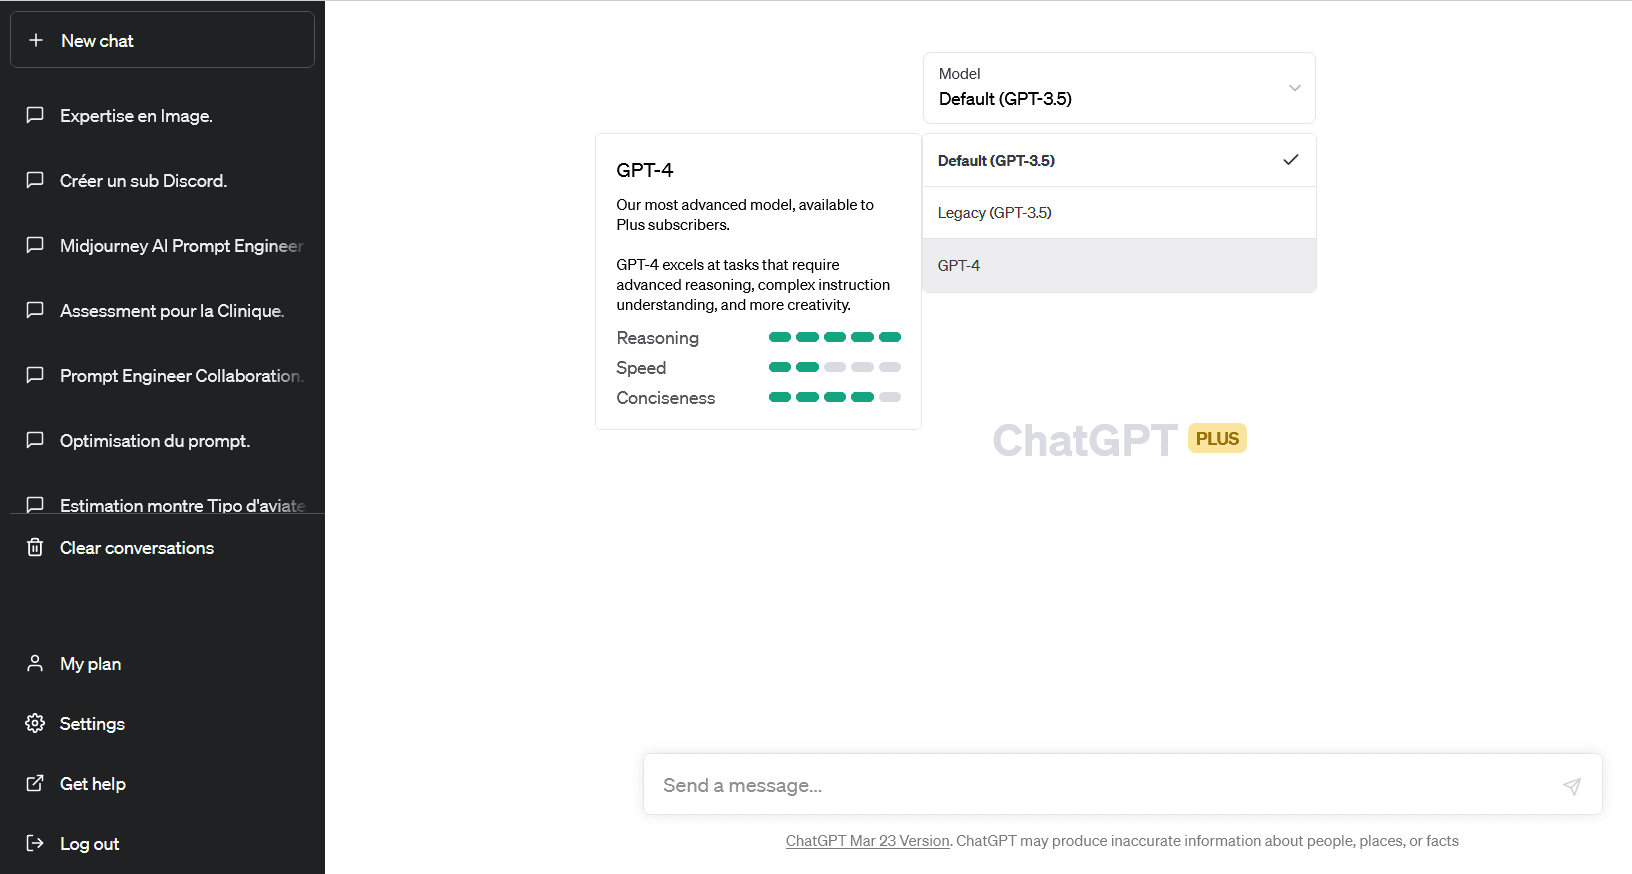The height and width of the screenshot is (874, 1632).
Task: Click the ChatGPT Mar 23 Version link
Action: (867, 841)
